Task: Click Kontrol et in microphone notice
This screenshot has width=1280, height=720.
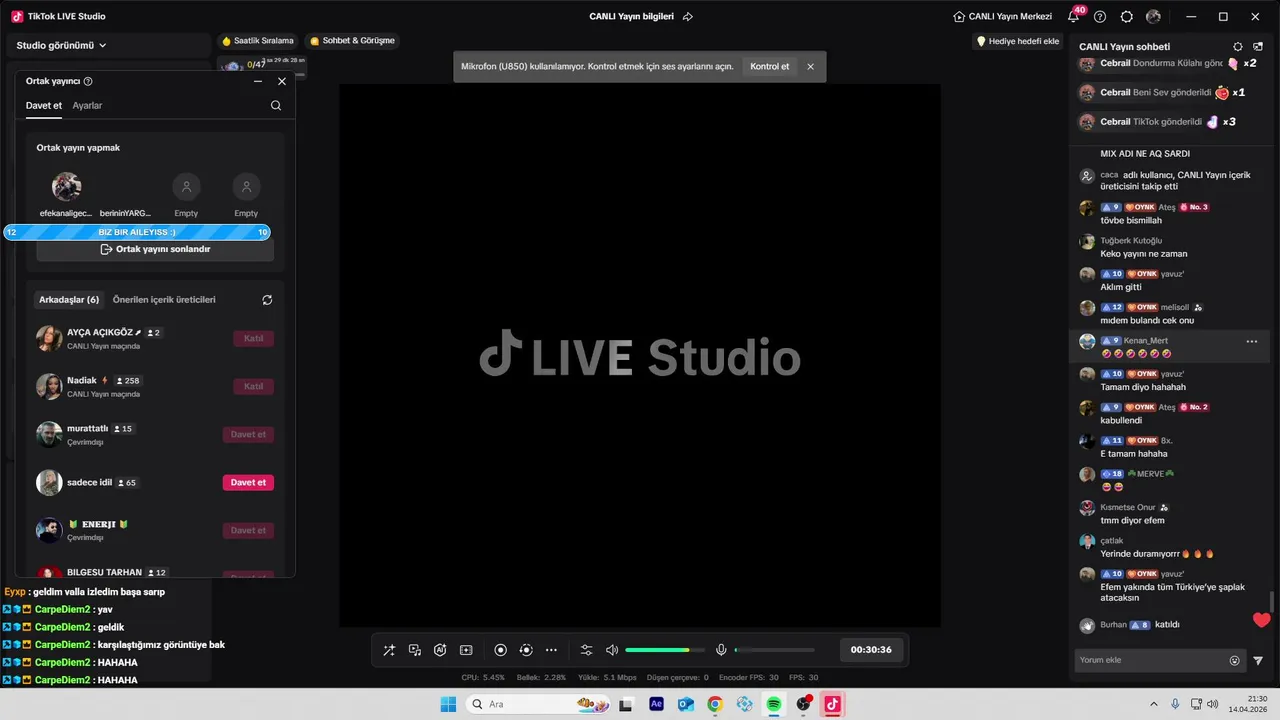Action: 770,67
